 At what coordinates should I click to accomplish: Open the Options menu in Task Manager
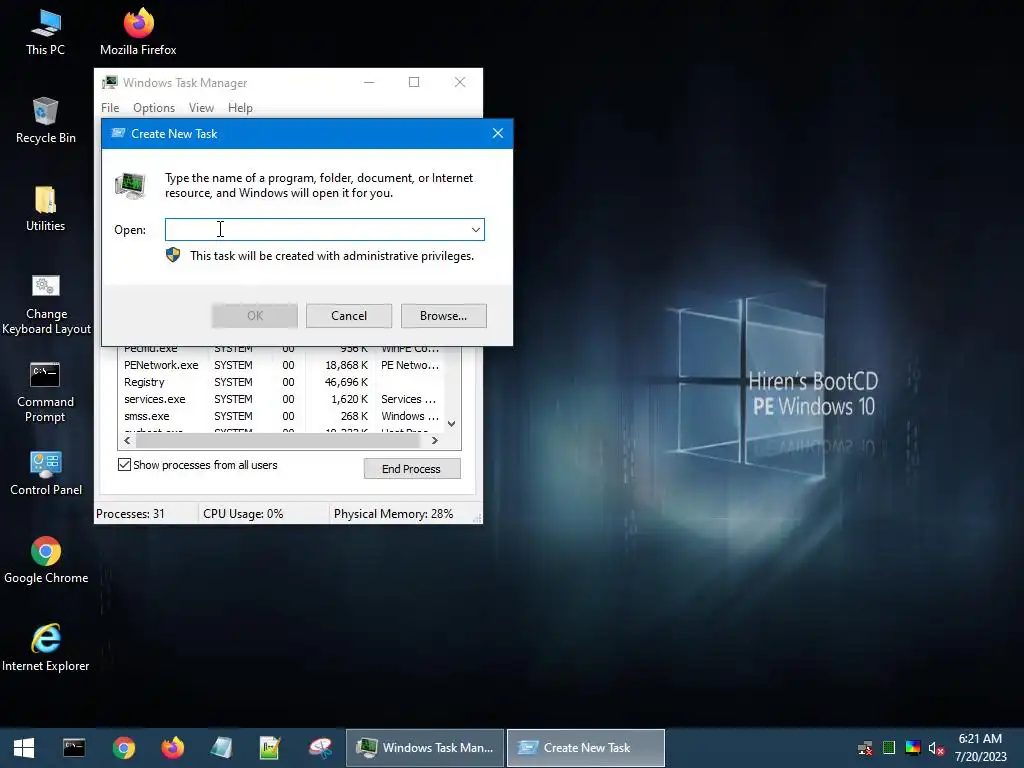[154, 108]
